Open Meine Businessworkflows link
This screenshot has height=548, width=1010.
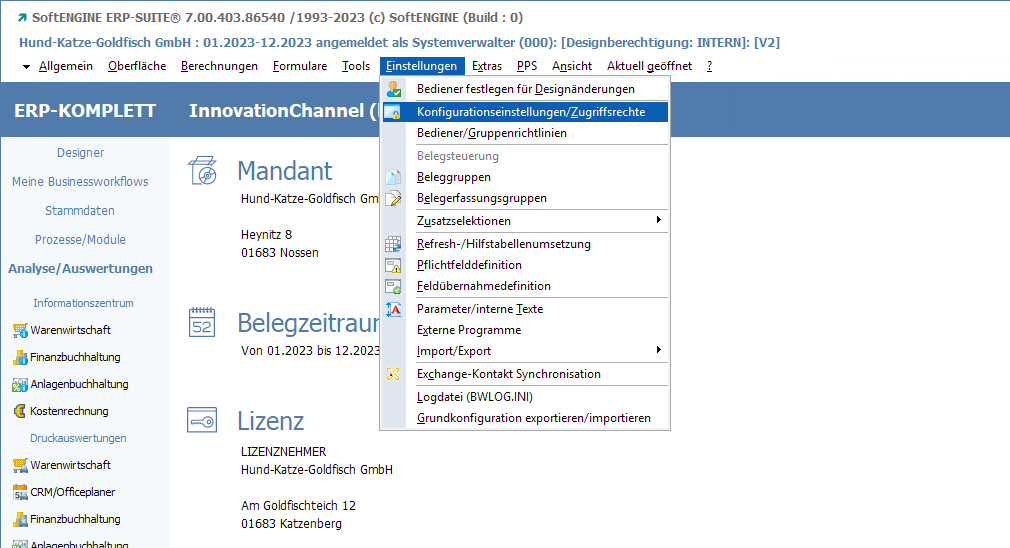tap(80, 182)
